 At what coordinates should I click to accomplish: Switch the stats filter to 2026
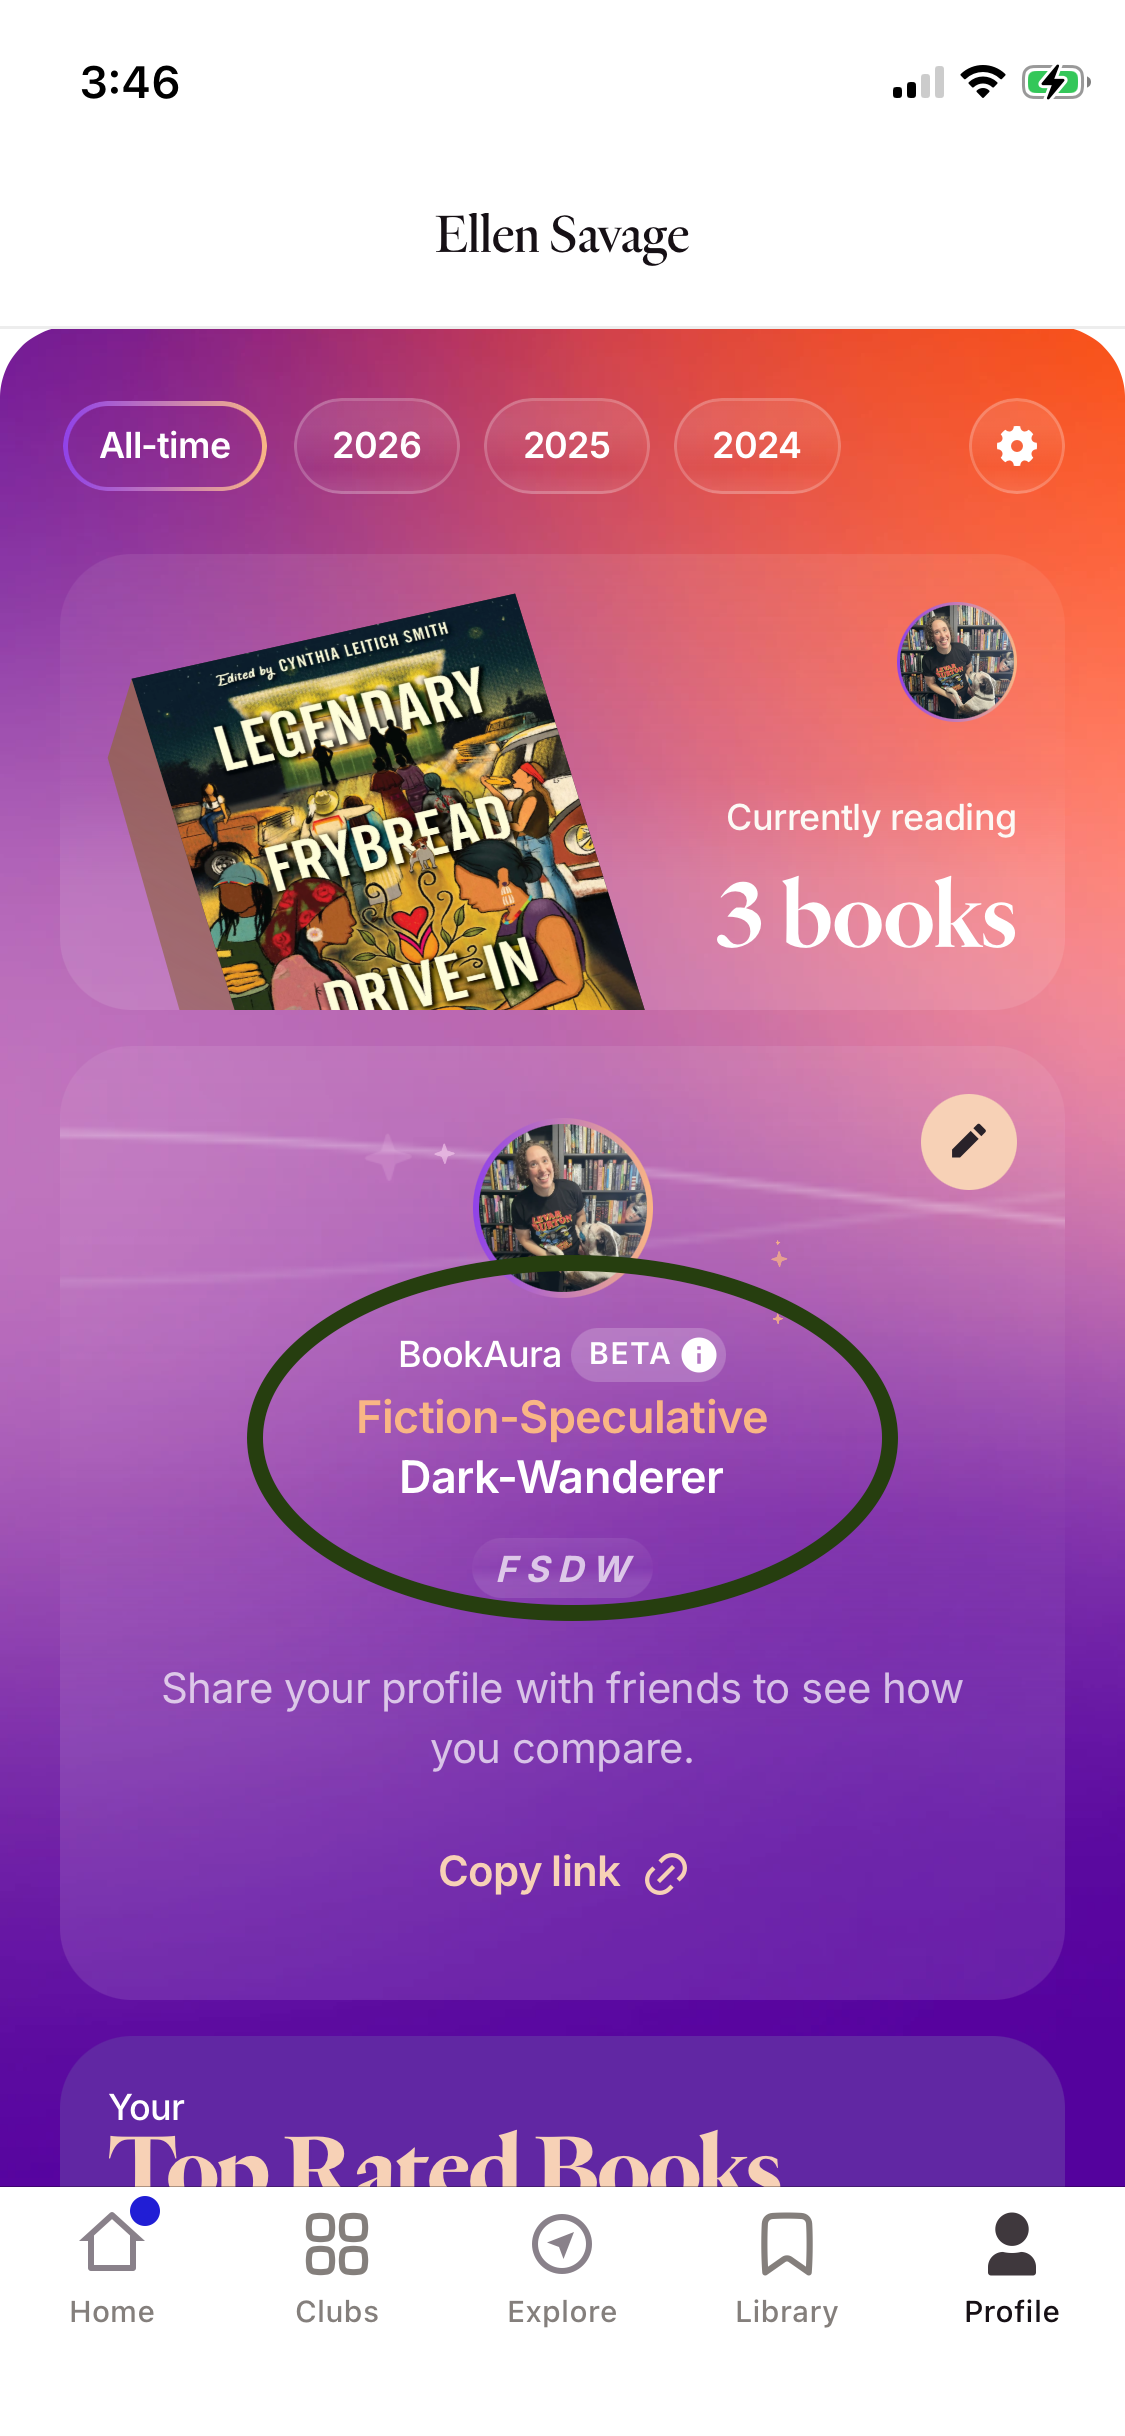377,446
